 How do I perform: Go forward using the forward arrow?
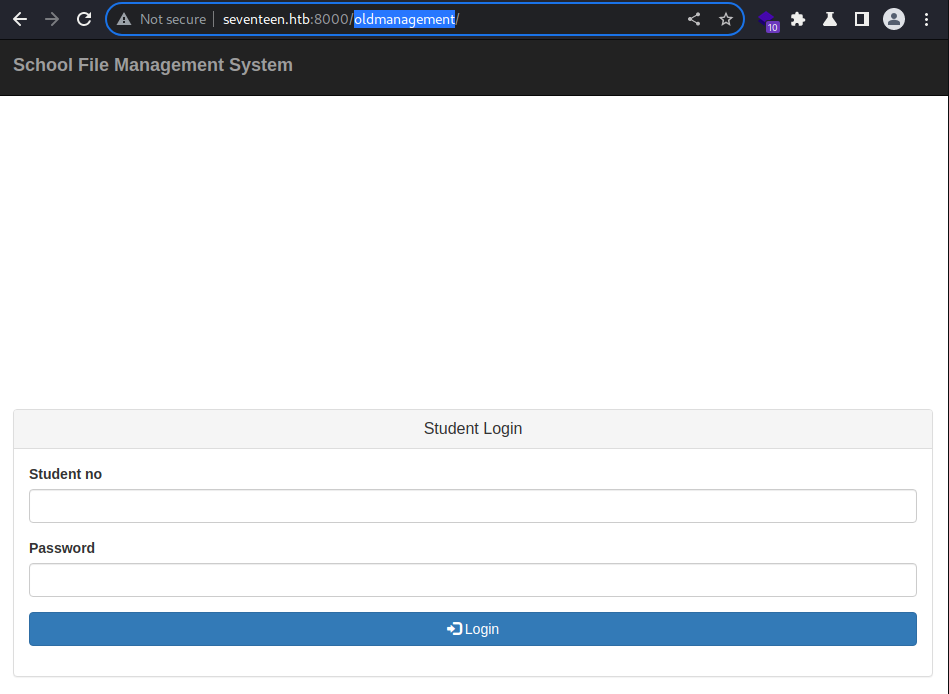click(x=52, y=19)
